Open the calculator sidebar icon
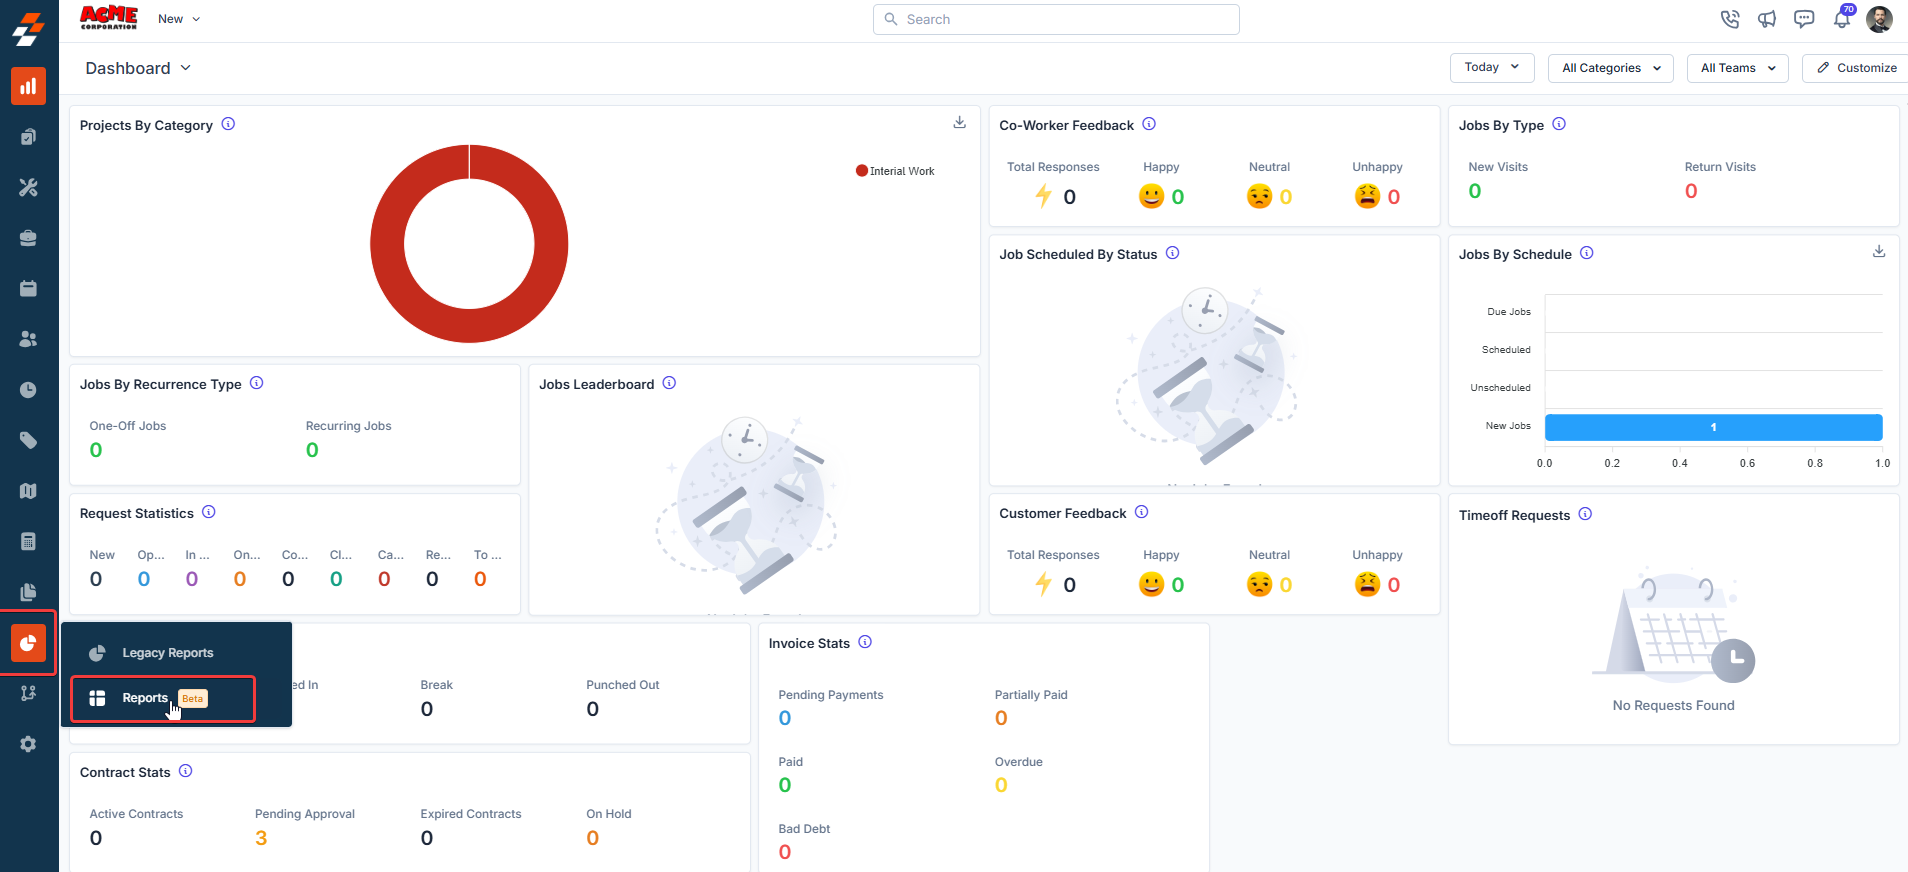This screenshot has height=872, width=1908. click(x=28, y=541)
